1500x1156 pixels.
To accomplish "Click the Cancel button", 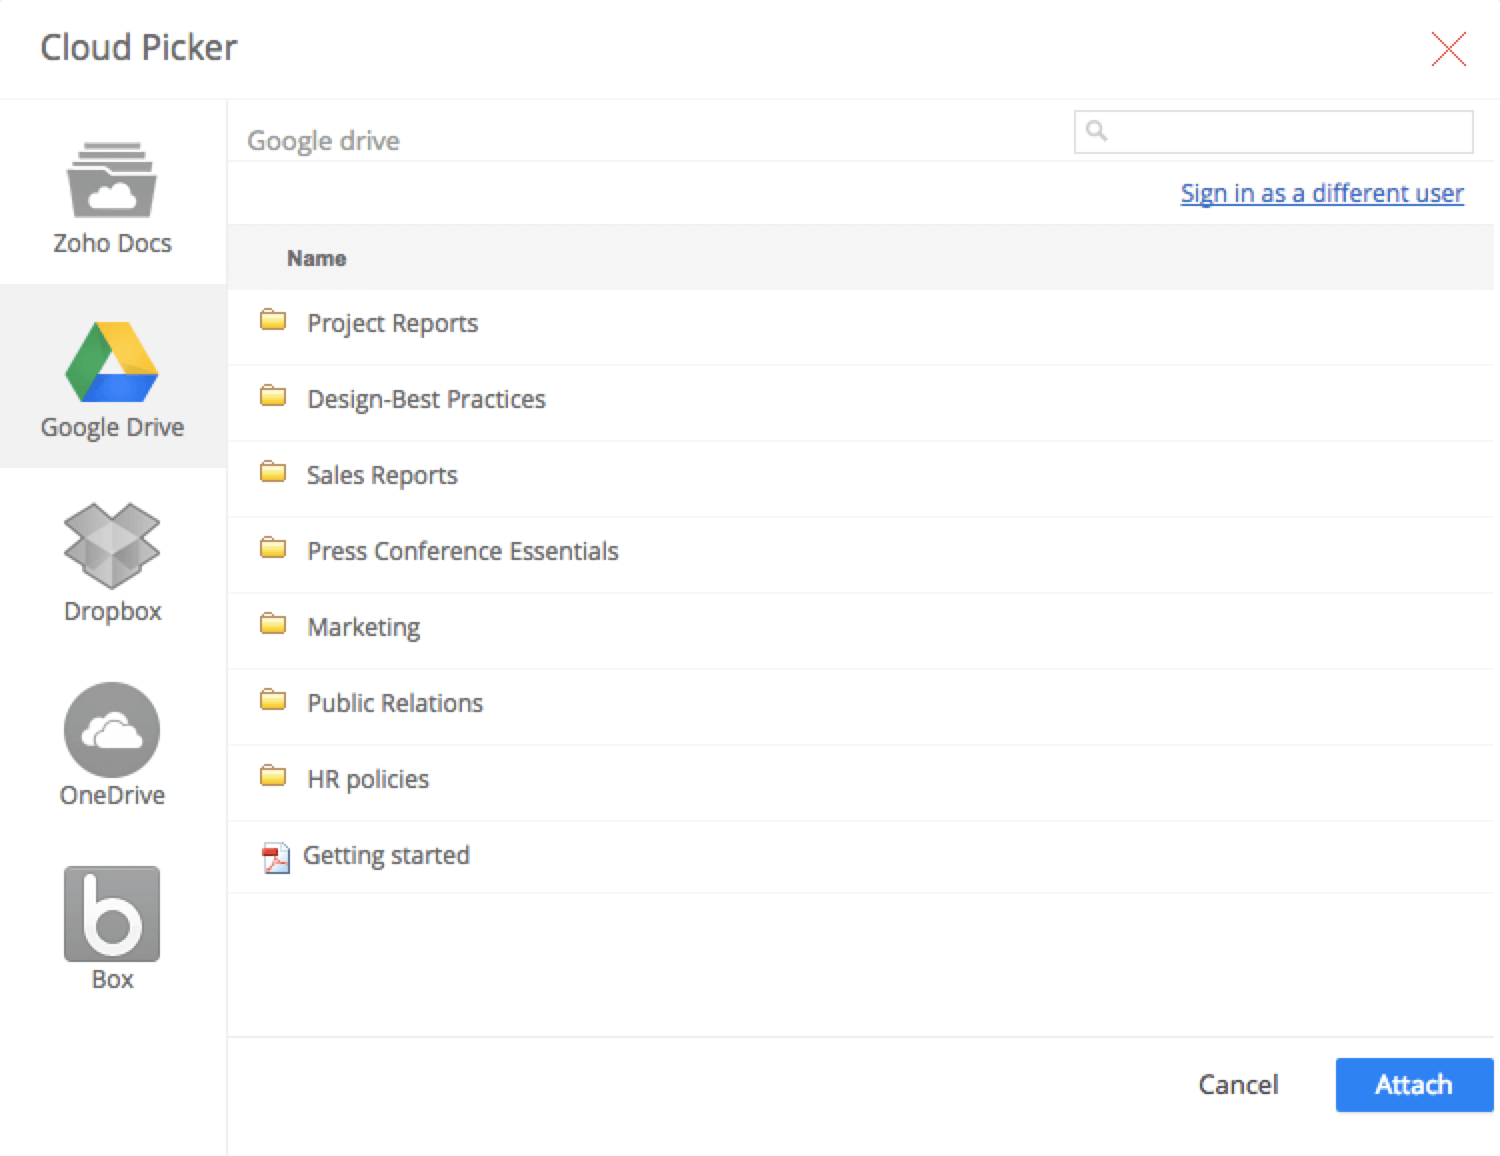I will pos(1238,1085).
